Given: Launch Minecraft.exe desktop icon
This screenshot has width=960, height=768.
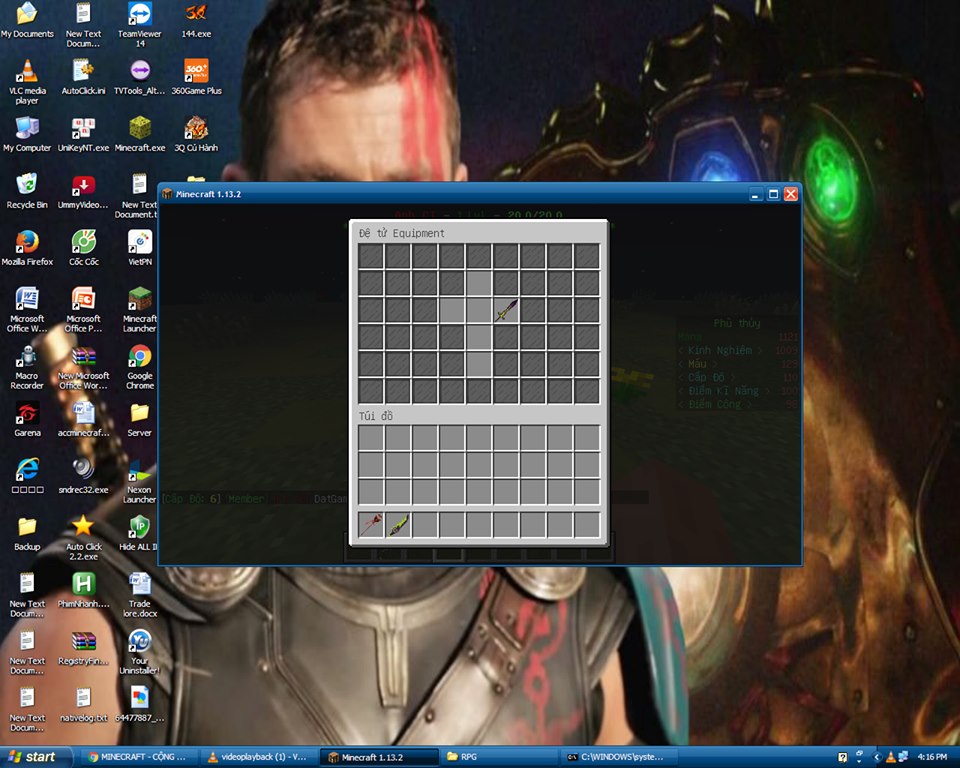Looking at the screenshot, I should pos(140,134).
